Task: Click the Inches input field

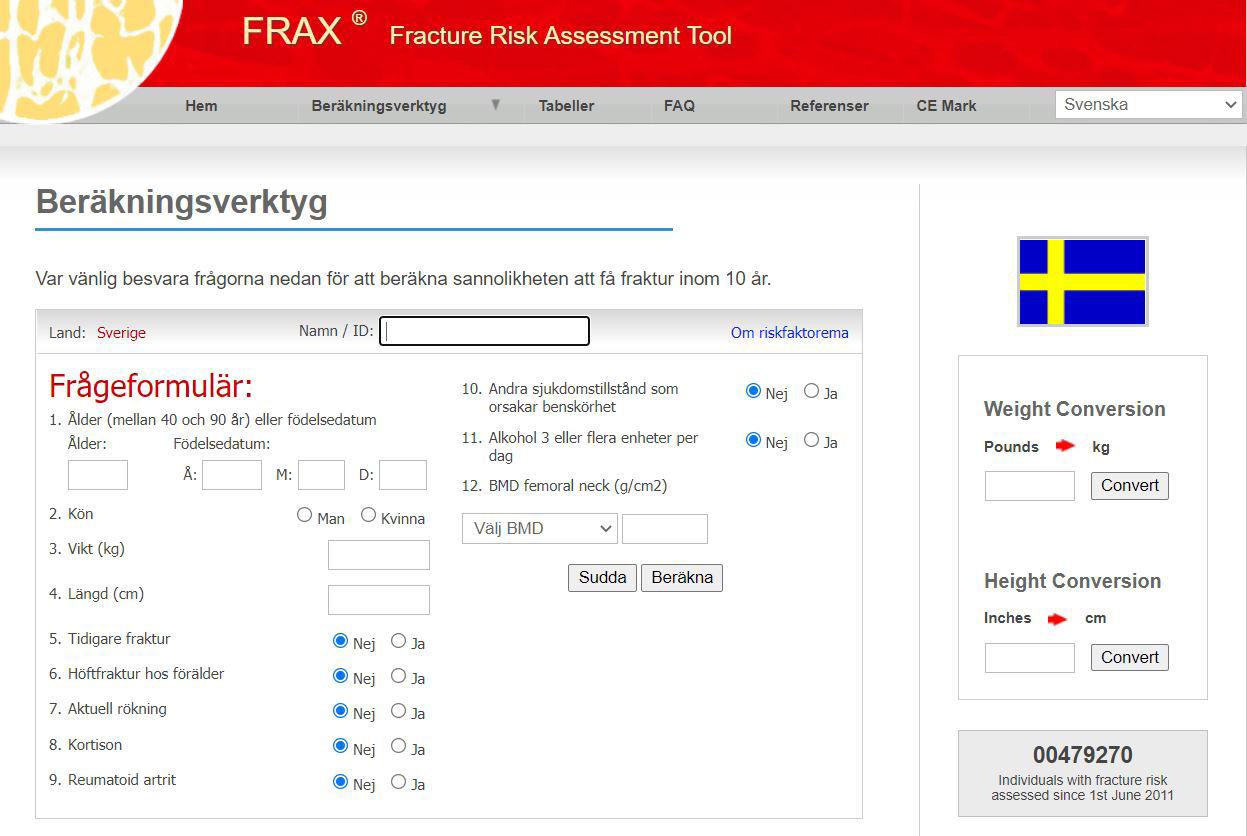Action: tap(1030, 658)
